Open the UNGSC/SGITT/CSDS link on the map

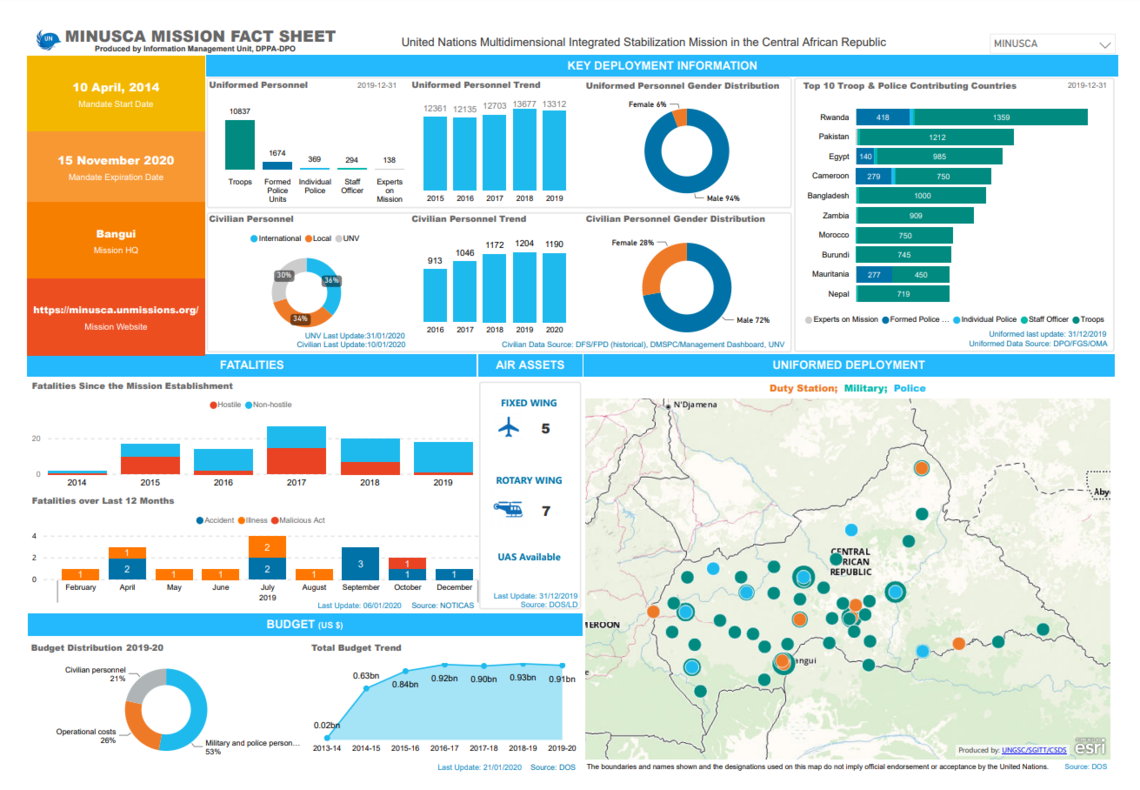pyautogui.click(x=1034, y=750)
